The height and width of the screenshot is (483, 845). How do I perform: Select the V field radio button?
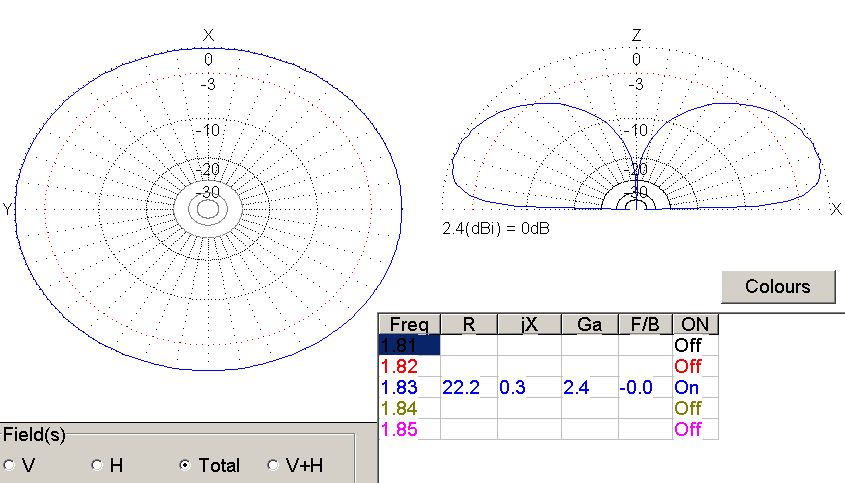coord(11,465)
